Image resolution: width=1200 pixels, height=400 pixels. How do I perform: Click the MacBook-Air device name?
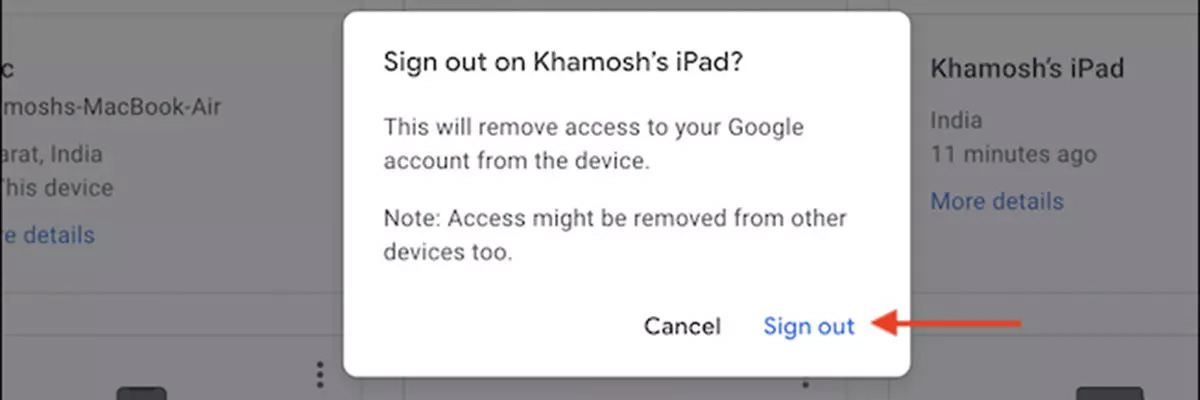110,106
